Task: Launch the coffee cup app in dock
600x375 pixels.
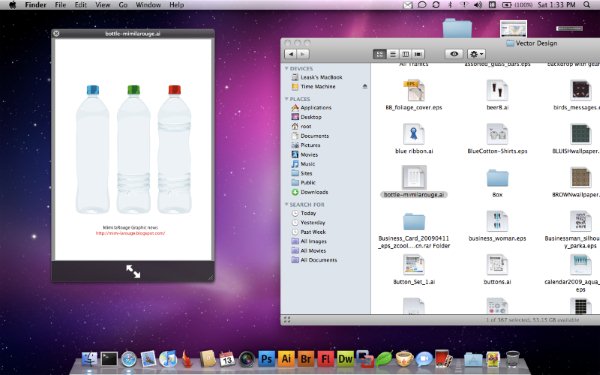Action: tap(404, 359)
